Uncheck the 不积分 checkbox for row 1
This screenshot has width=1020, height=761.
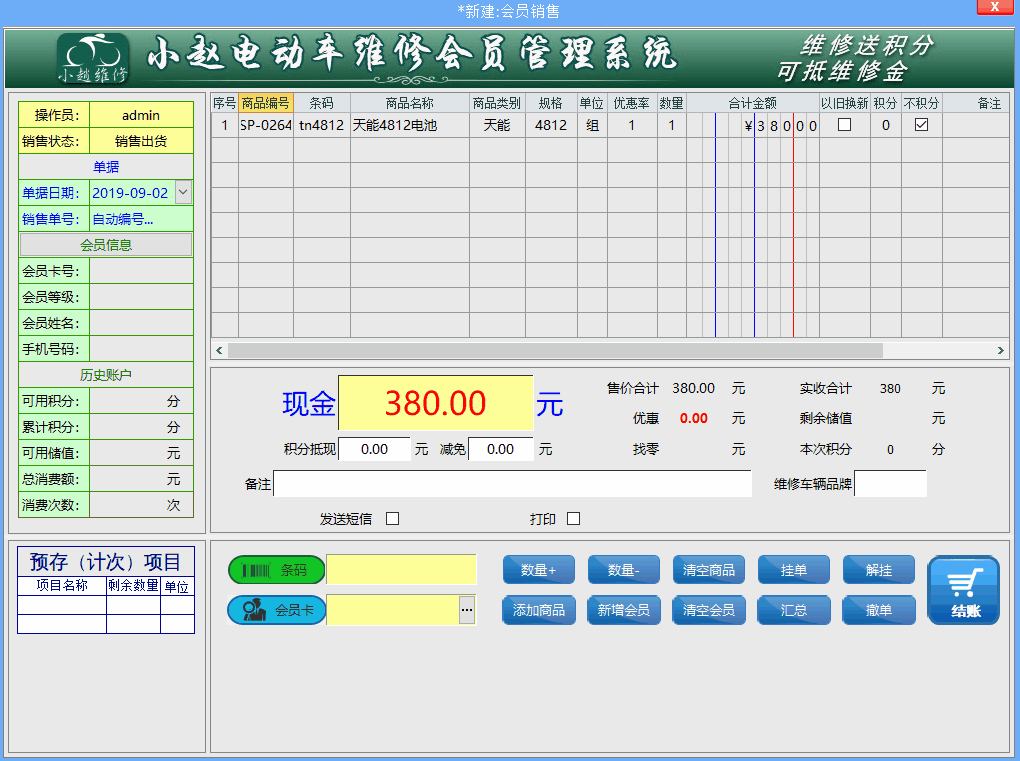[921, 124]
